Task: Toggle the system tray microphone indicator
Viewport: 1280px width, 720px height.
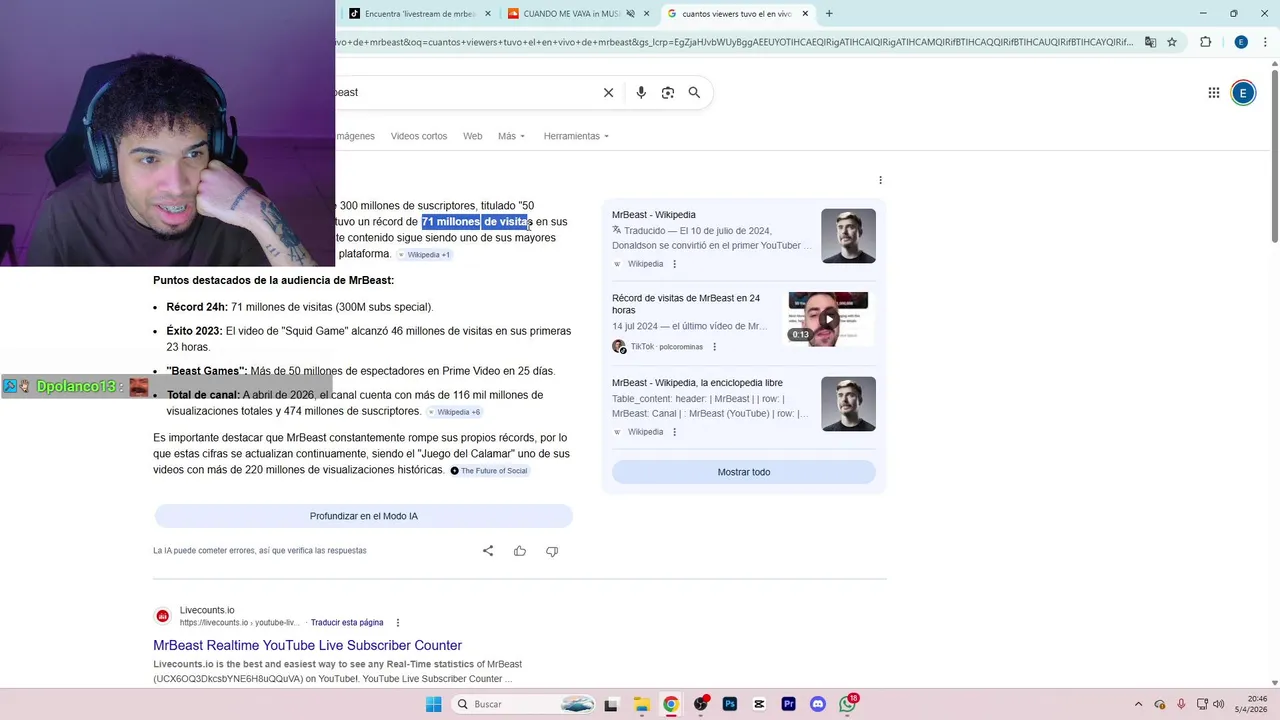Action: point(1181,704)
